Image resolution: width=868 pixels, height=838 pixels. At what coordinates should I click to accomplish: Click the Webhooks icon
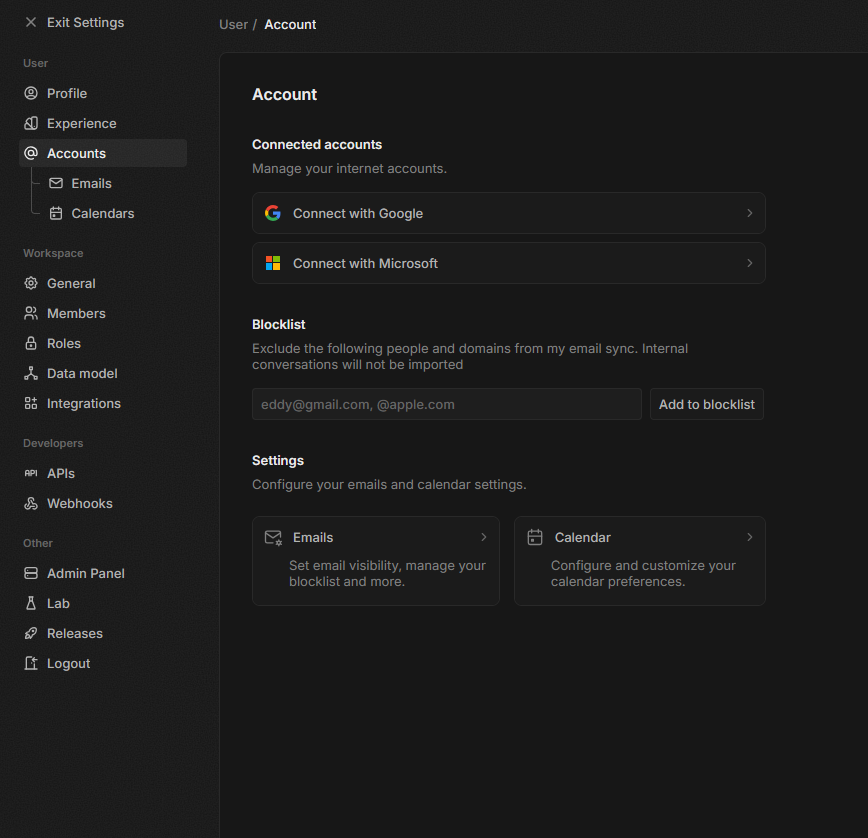(31, 503)
